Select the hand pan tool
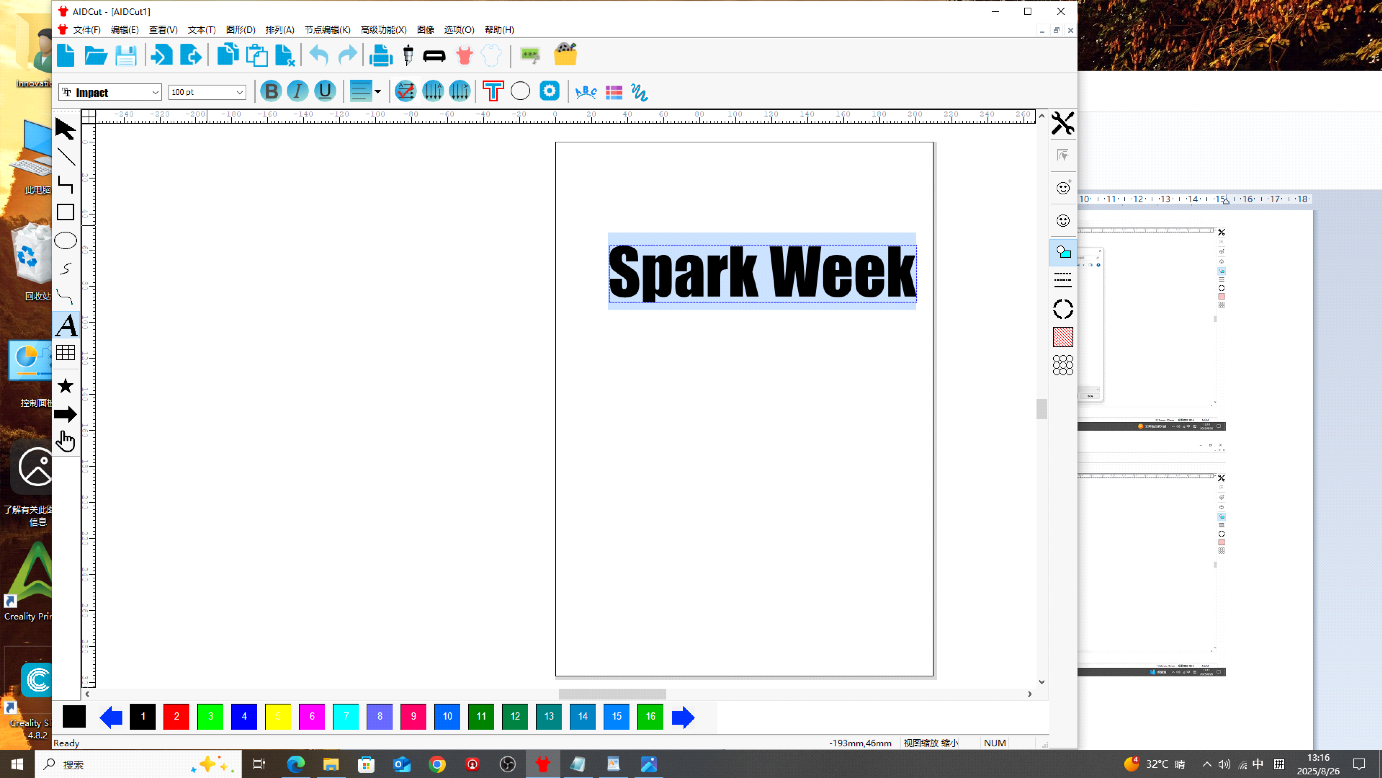1382x778 pixels. tap(66, 440)
